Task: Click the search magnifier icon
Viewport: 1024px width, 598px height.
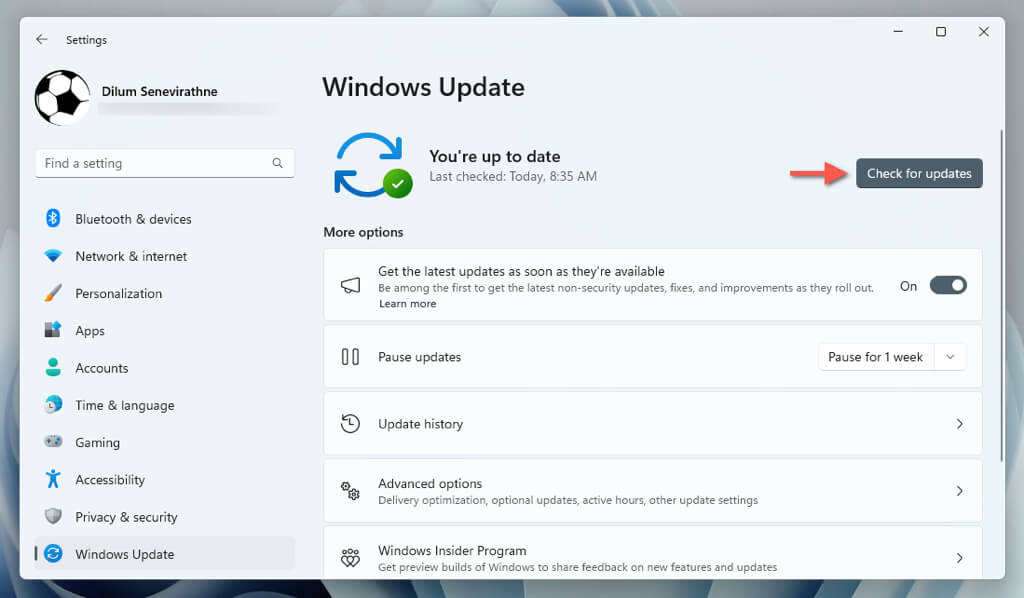Action: tap(278, 163)
